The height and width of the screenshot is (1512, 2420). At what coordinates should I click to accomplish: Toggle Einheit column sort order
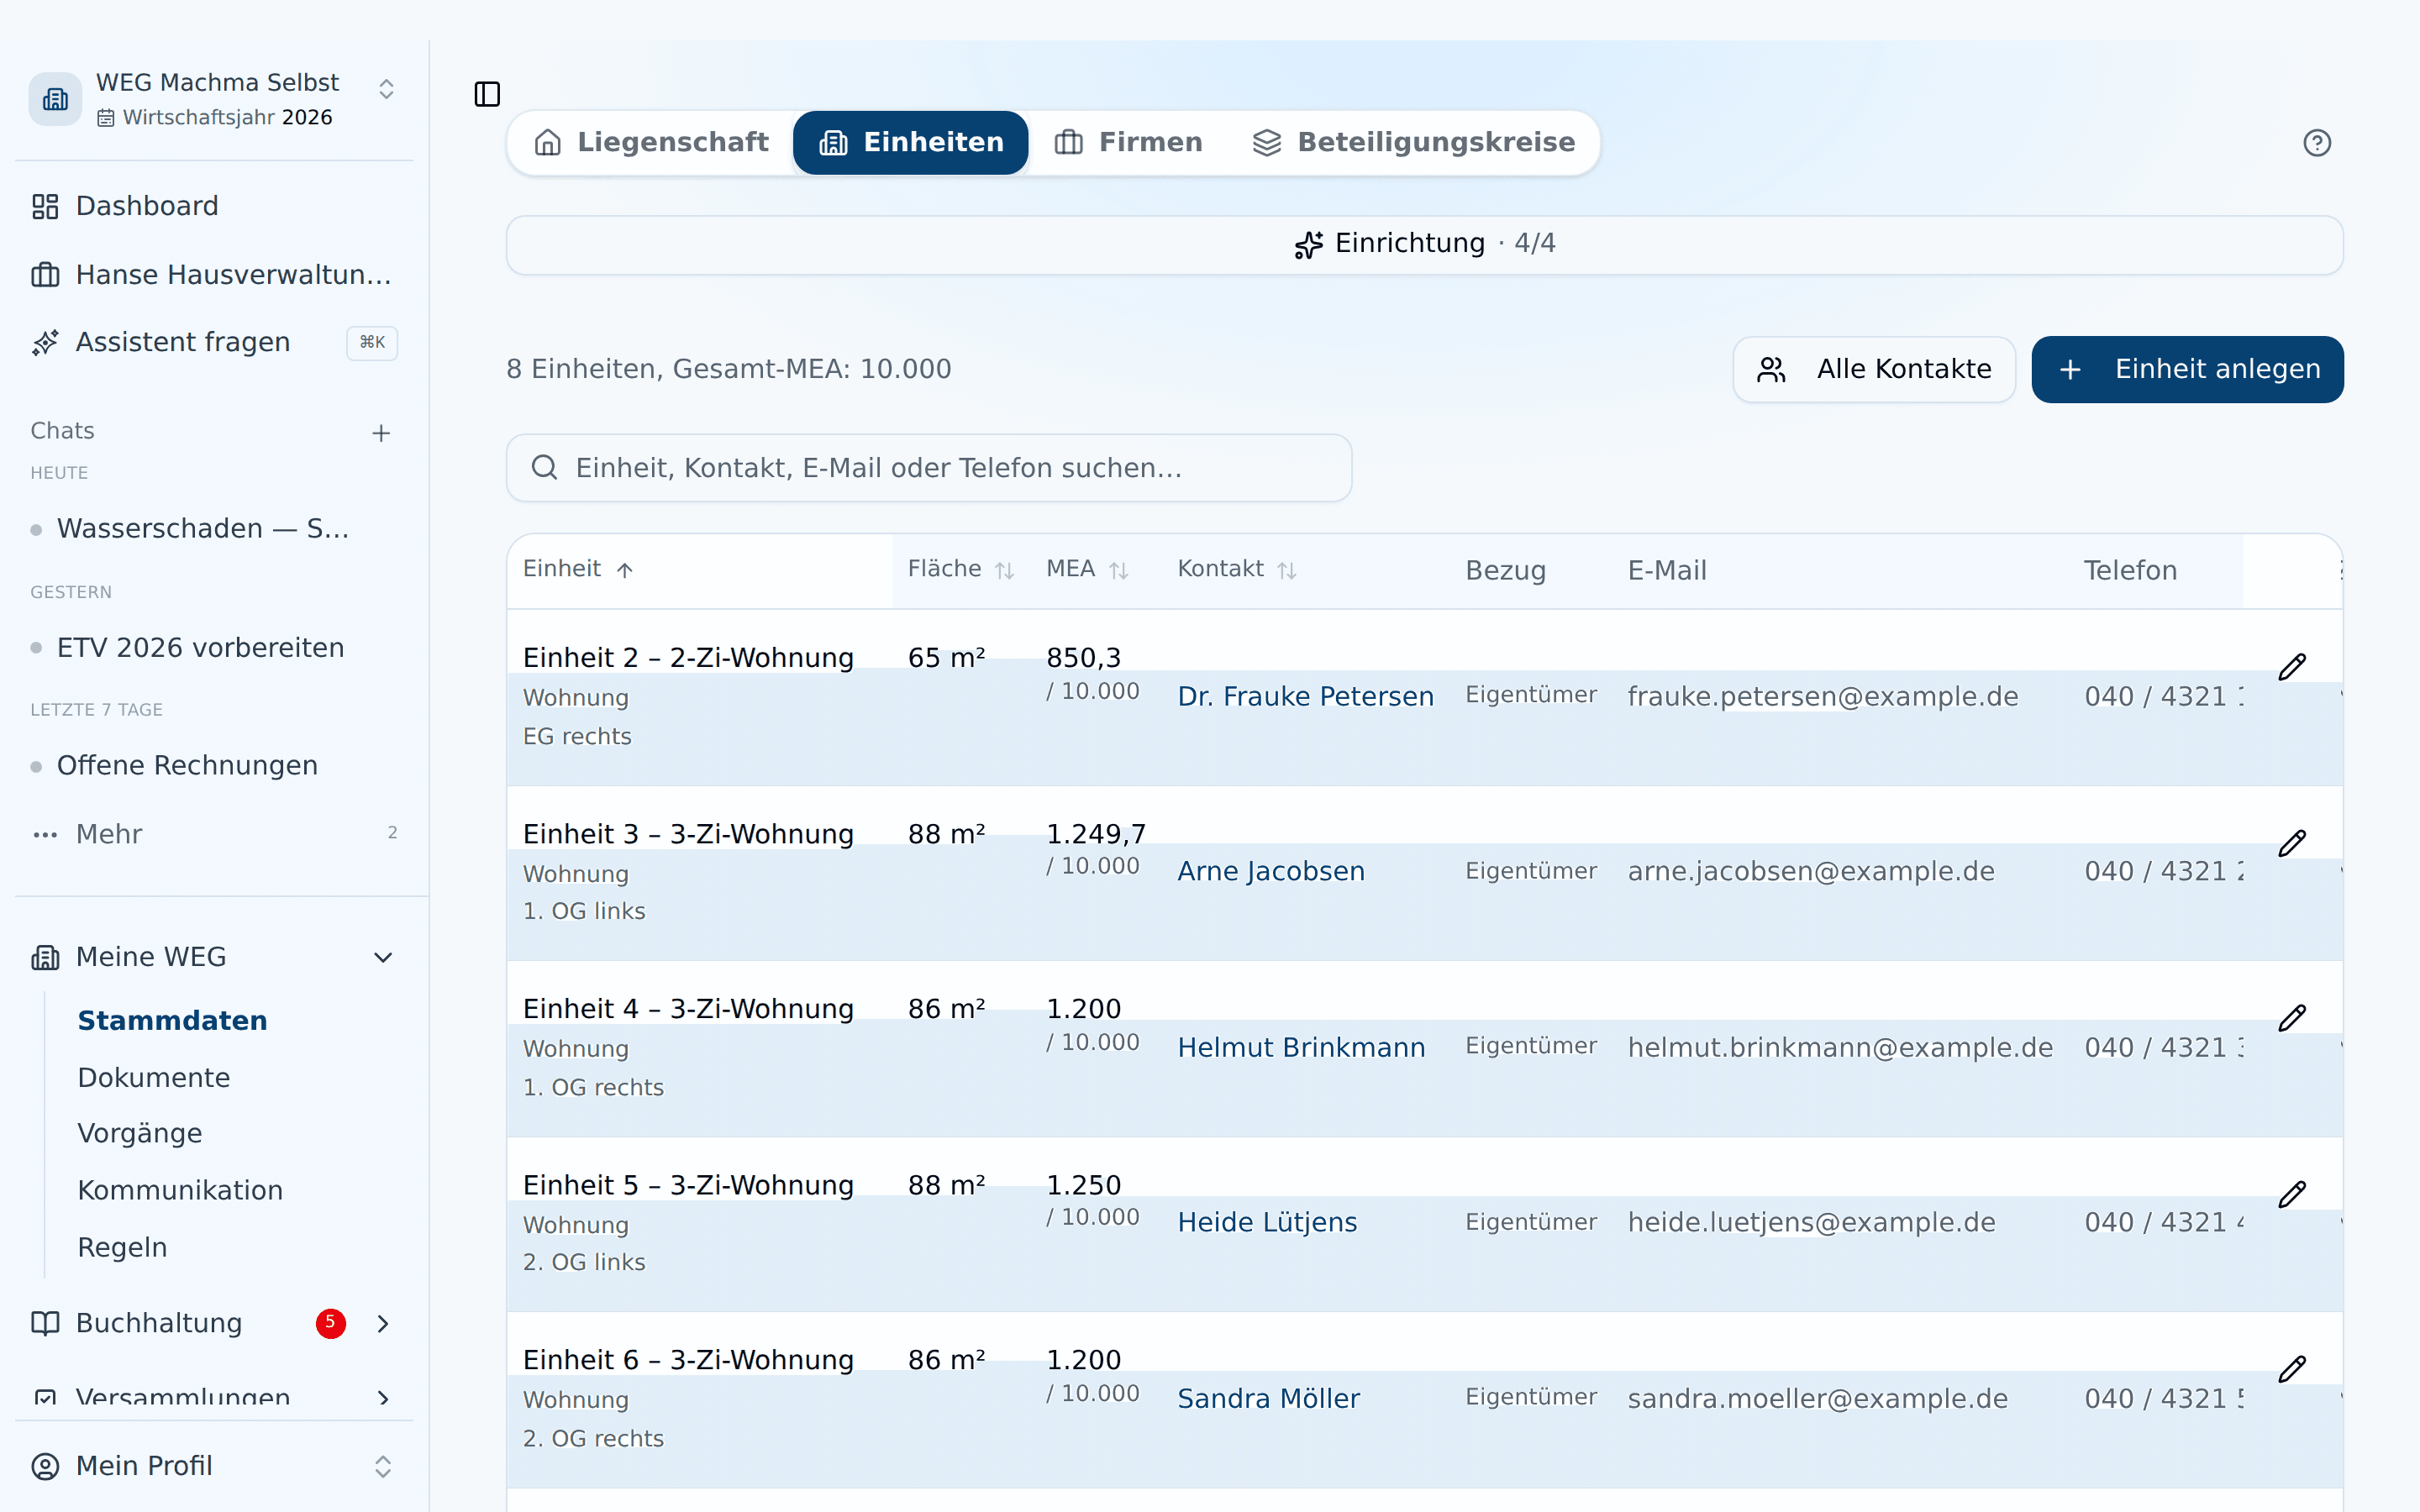pos(578,570)
